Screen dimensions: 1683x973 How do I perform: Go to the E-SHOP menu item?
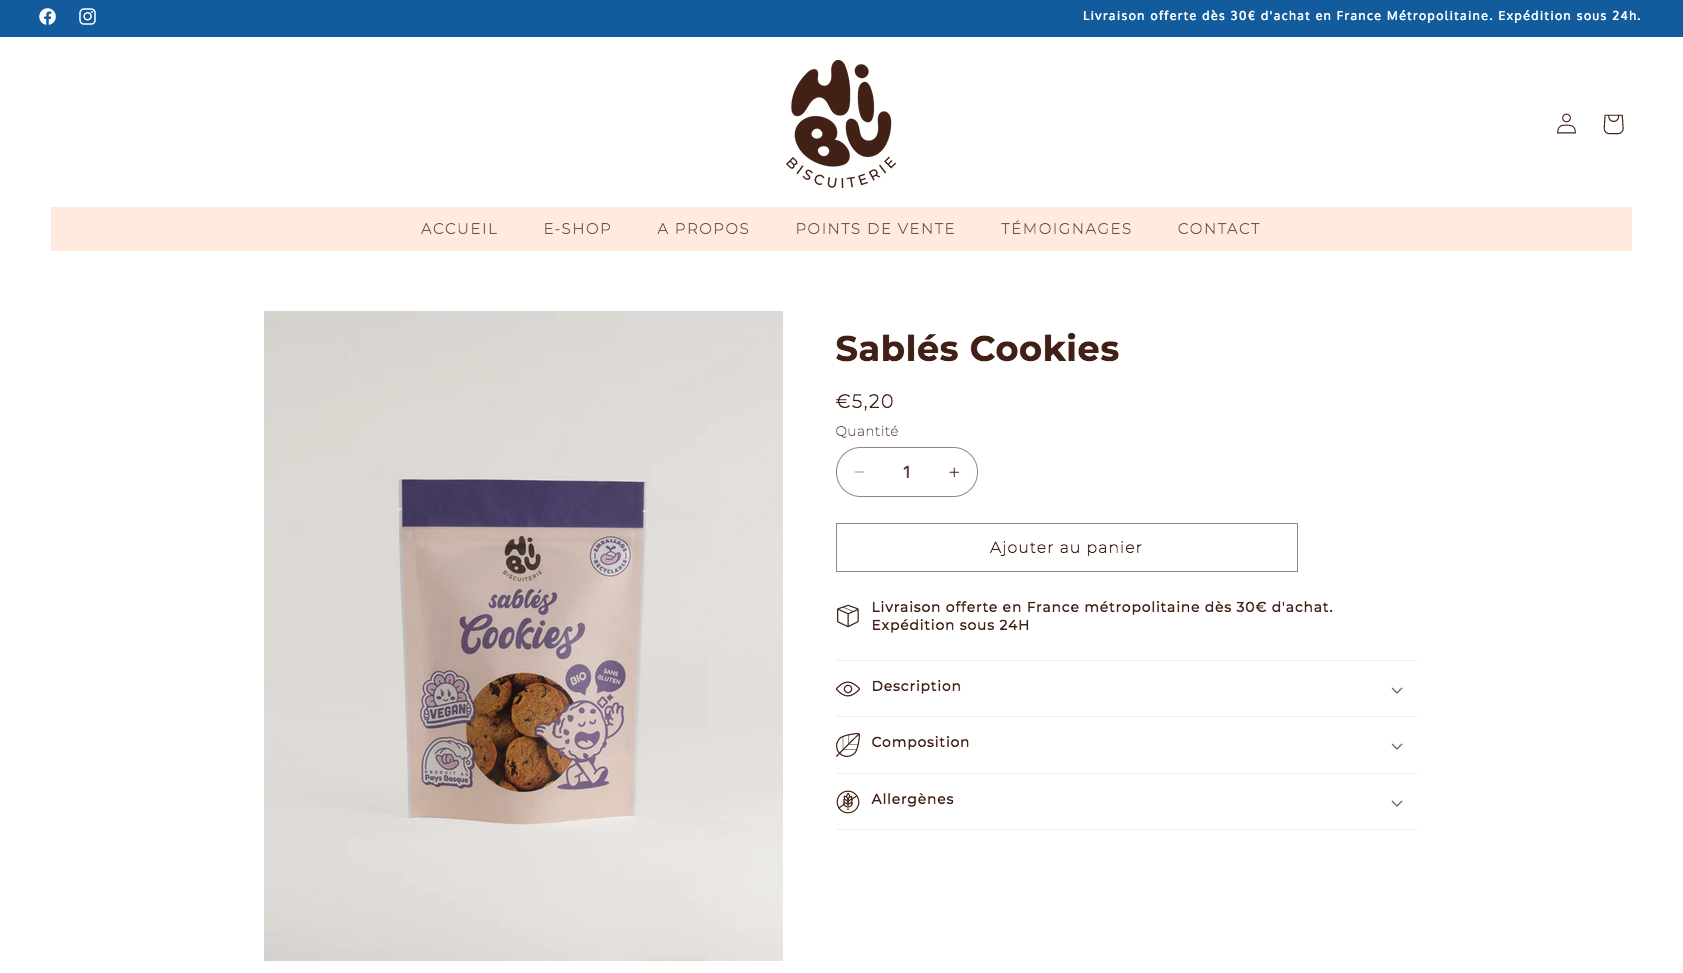pyautogui.click(x=578, y=229)
